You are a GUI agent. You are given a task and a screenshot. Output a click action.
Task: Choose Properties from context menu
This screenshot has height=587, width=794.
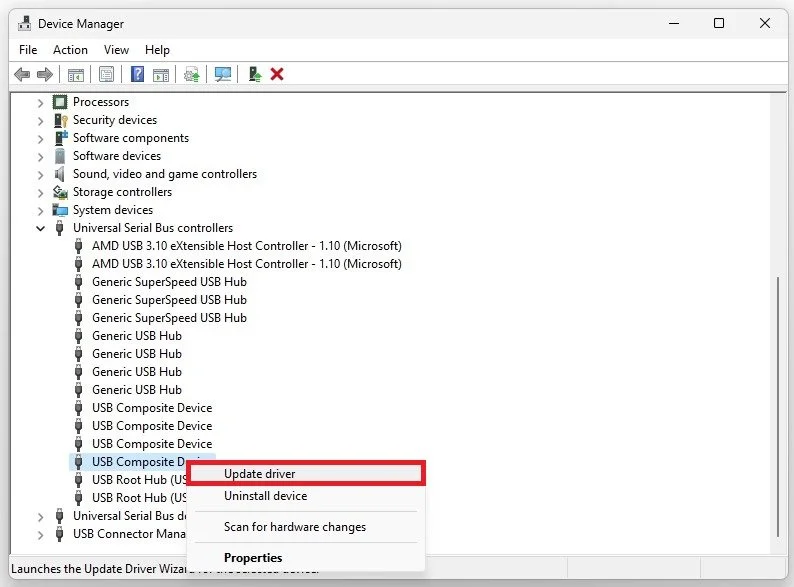[306, 558]
